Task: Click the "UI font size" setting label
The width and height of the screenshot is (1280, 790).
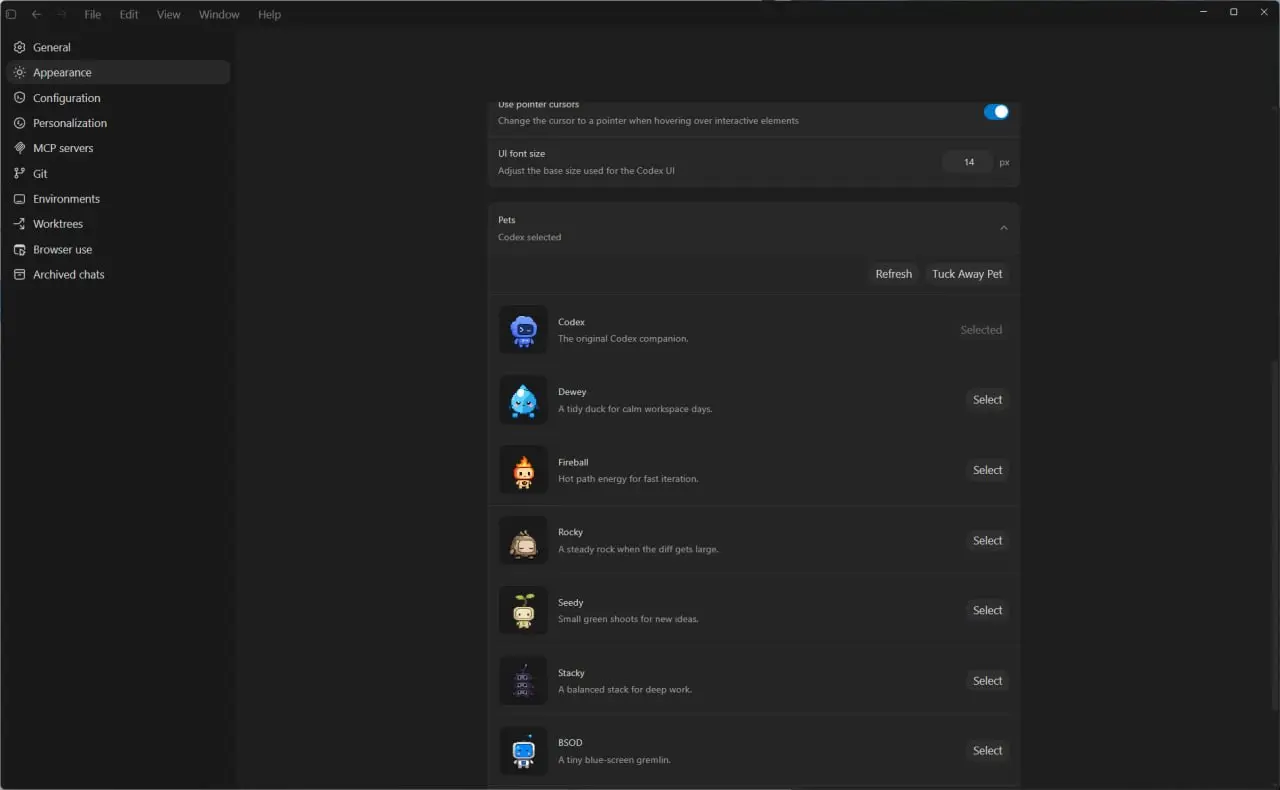Action: pos(522,154)
